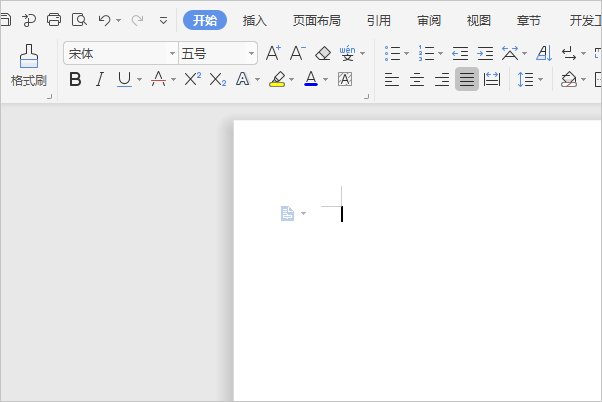
Task: Toggle superscript formatting
Action: [x=192, y=80]
